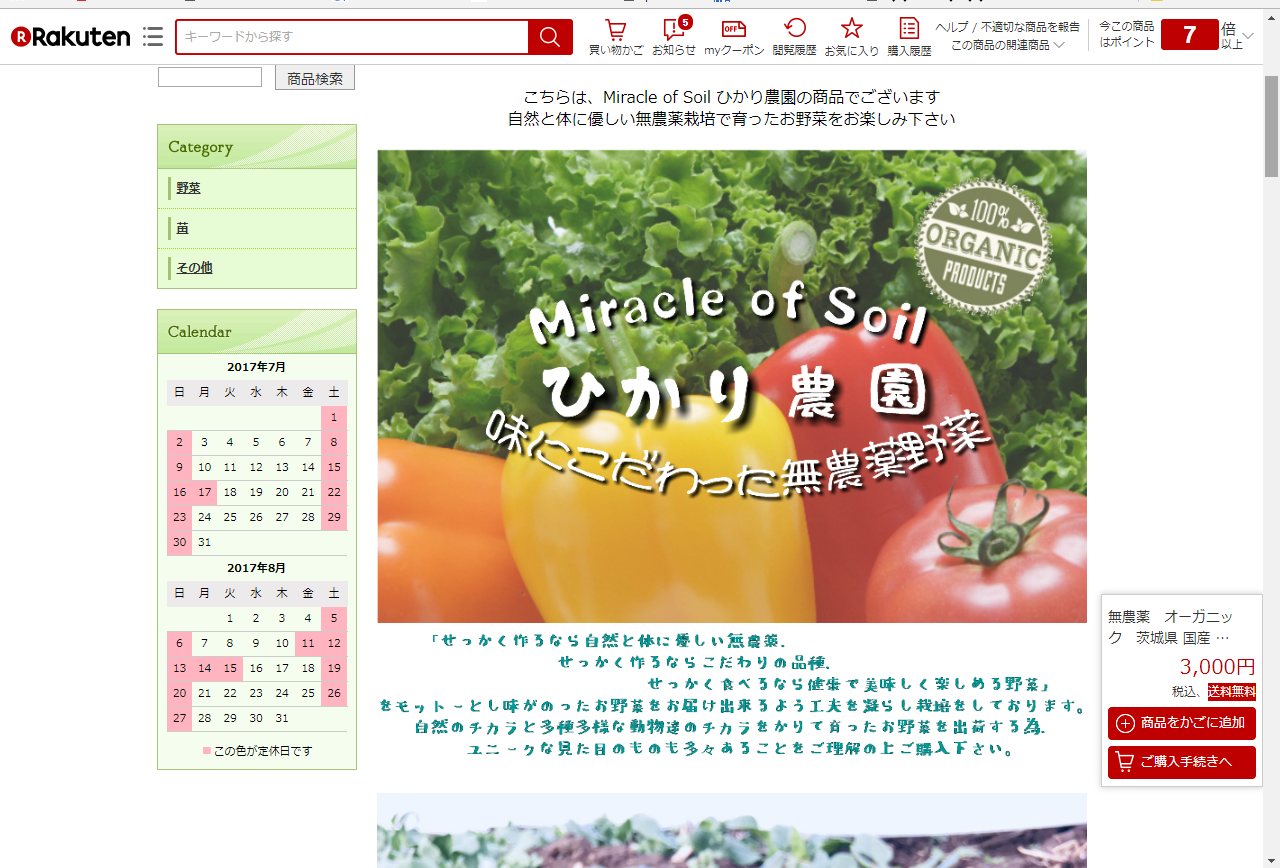Focus the keyword search field
The image size is (1280, 868).
[352, 37]
